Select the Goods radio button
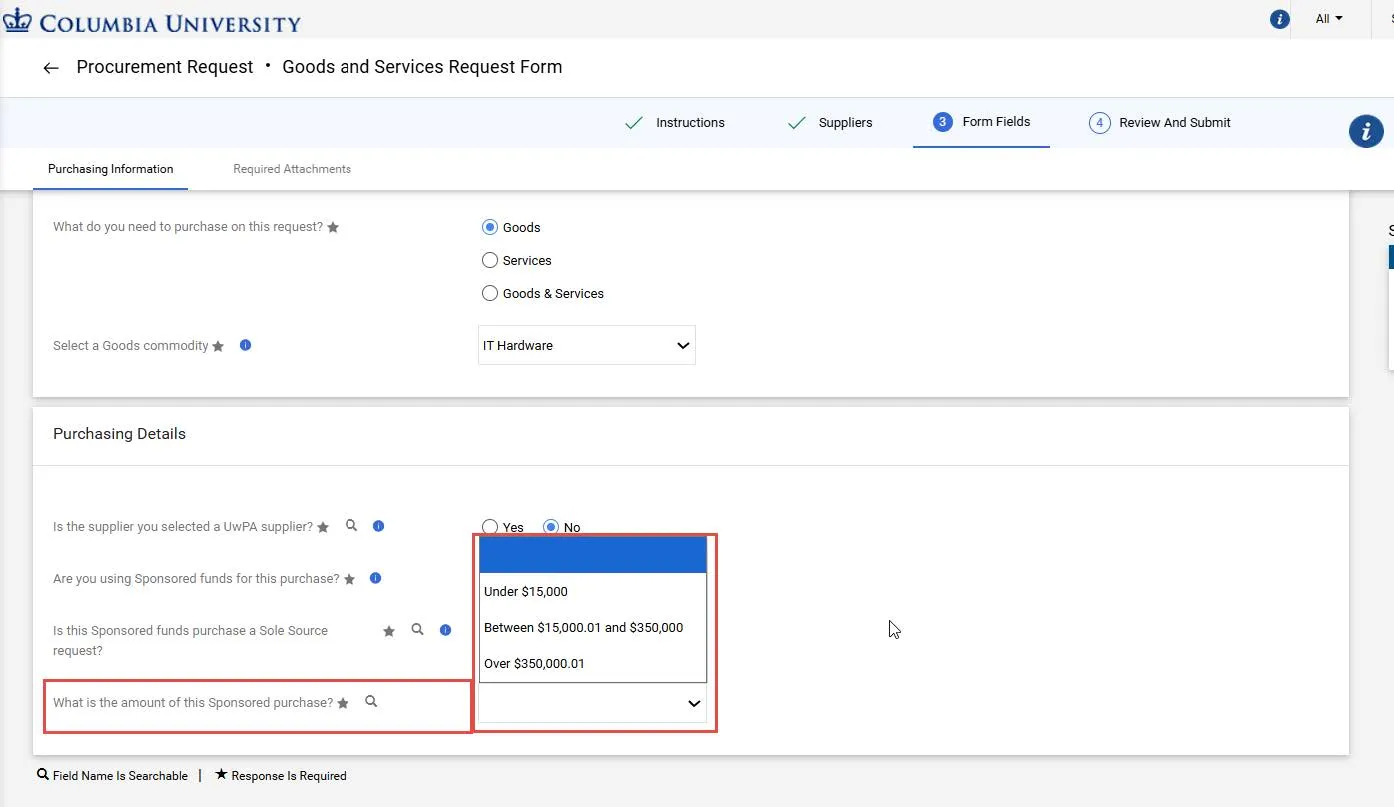The width and height of the screenshot is (1394, 807). click(490, 227)
